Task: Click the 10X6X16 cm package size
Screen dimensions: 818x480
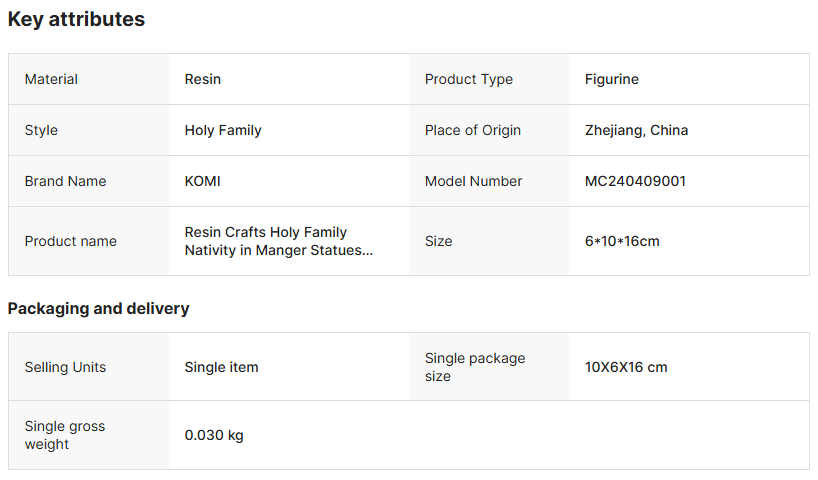Action: coord(626,367)
